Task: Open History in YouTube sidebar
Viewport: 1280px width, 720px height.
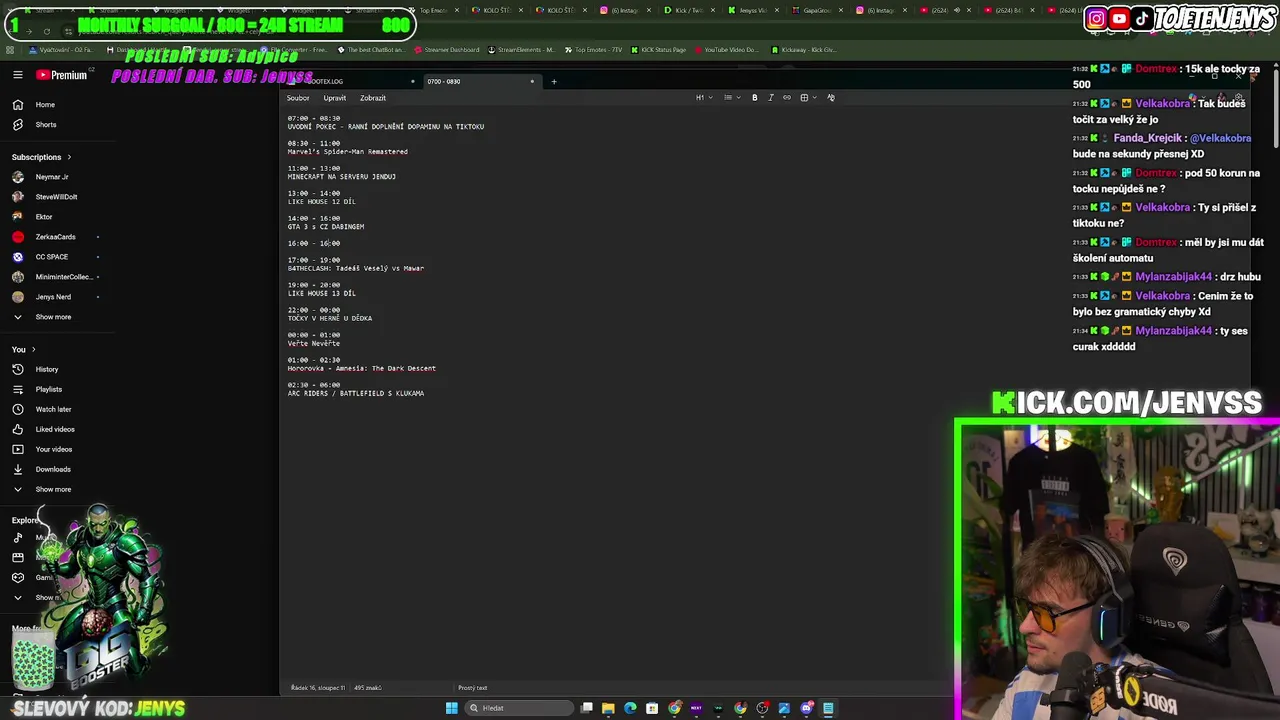Action: point(47,369)
